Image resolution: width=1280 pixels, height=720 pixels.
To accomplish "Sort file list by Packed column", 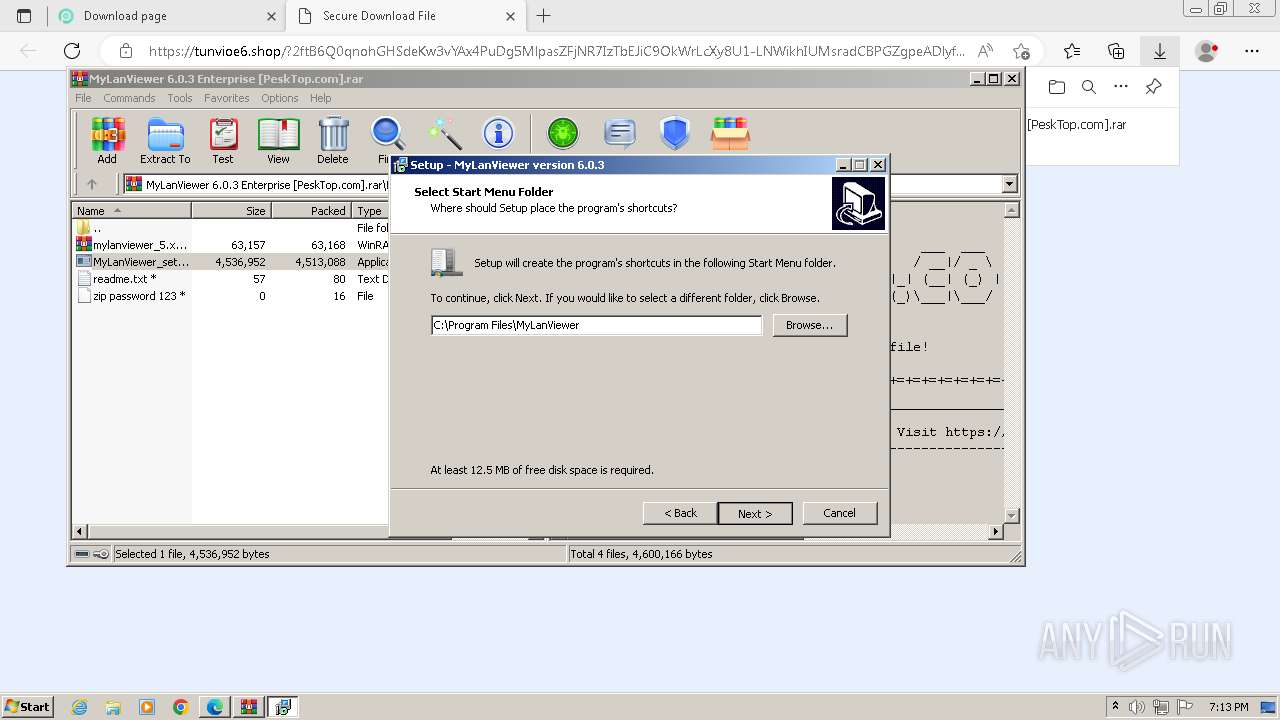I will coord(311,211).
